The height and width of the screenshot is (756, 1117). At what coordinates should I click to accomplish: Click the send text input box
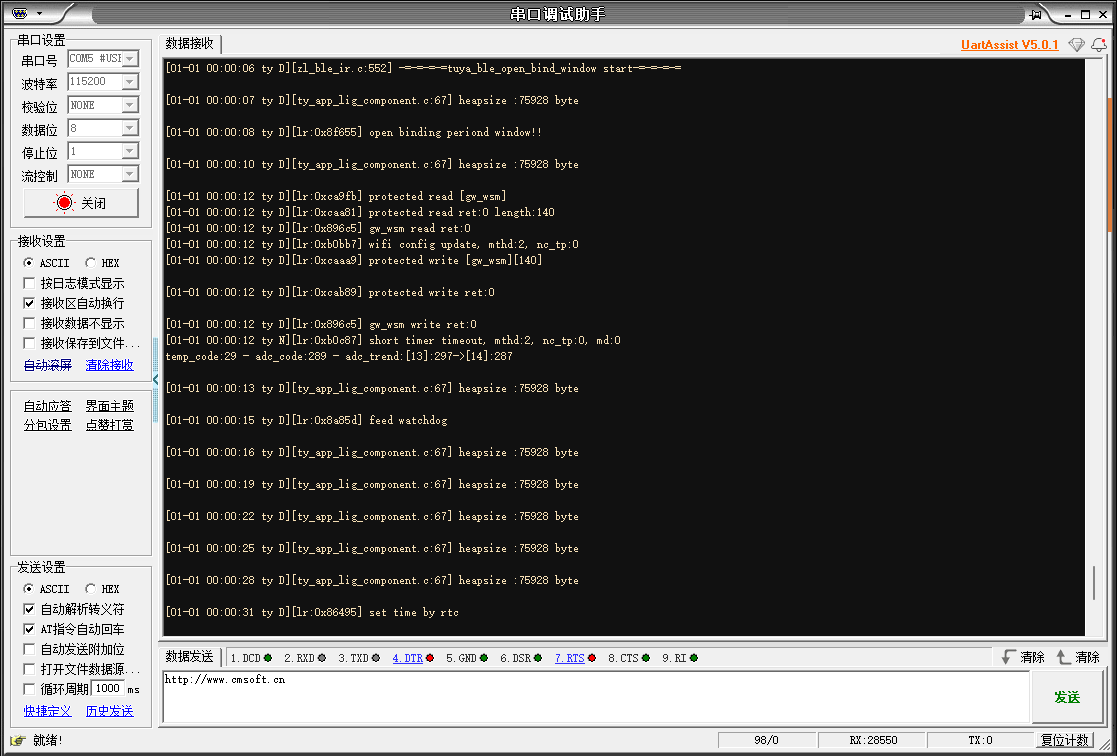pos(596,698)
